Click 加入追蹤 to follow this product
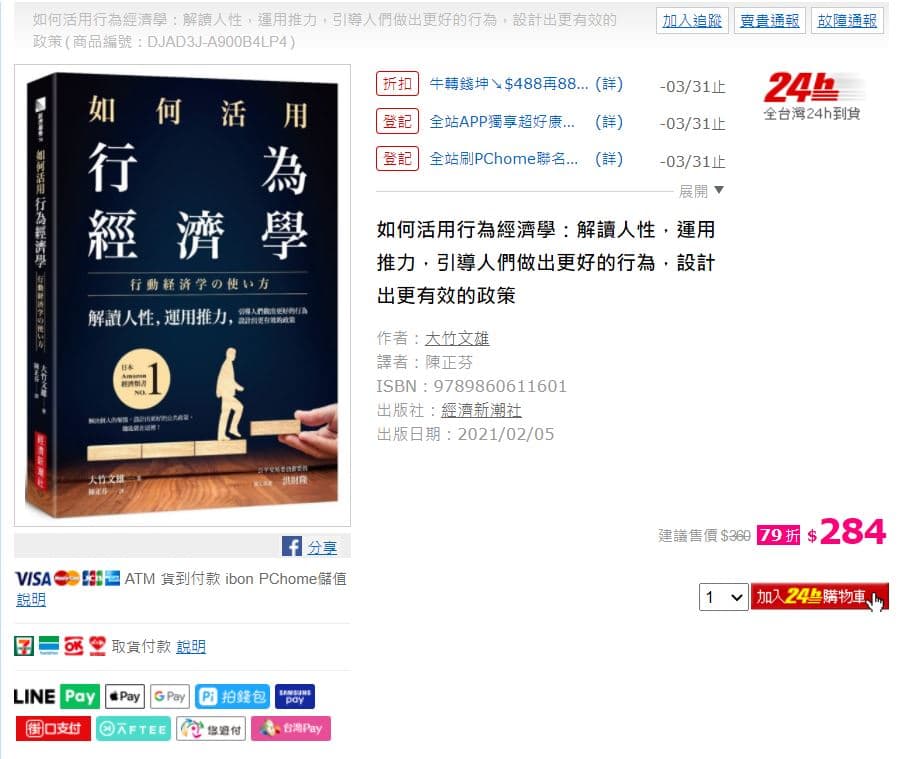 click(692, 21)
